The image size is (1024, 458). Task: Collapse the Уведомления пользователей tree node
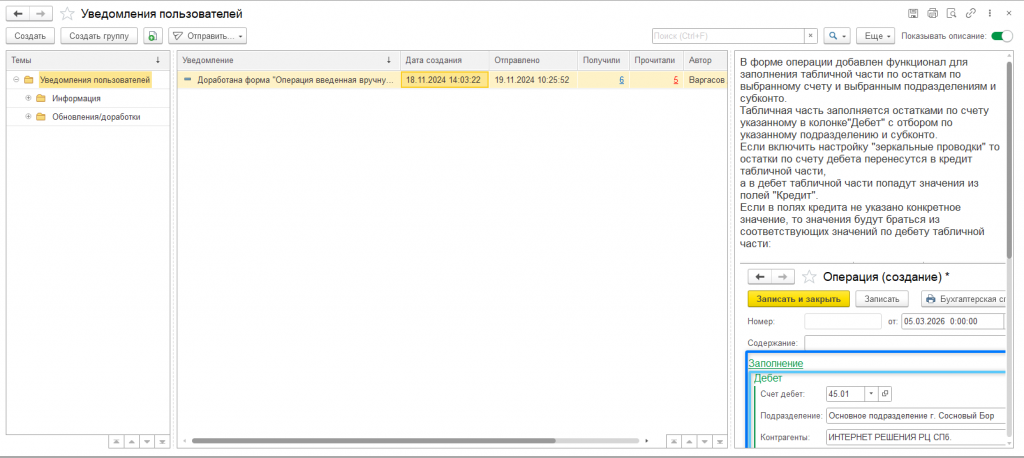click(x=16, y=80)
